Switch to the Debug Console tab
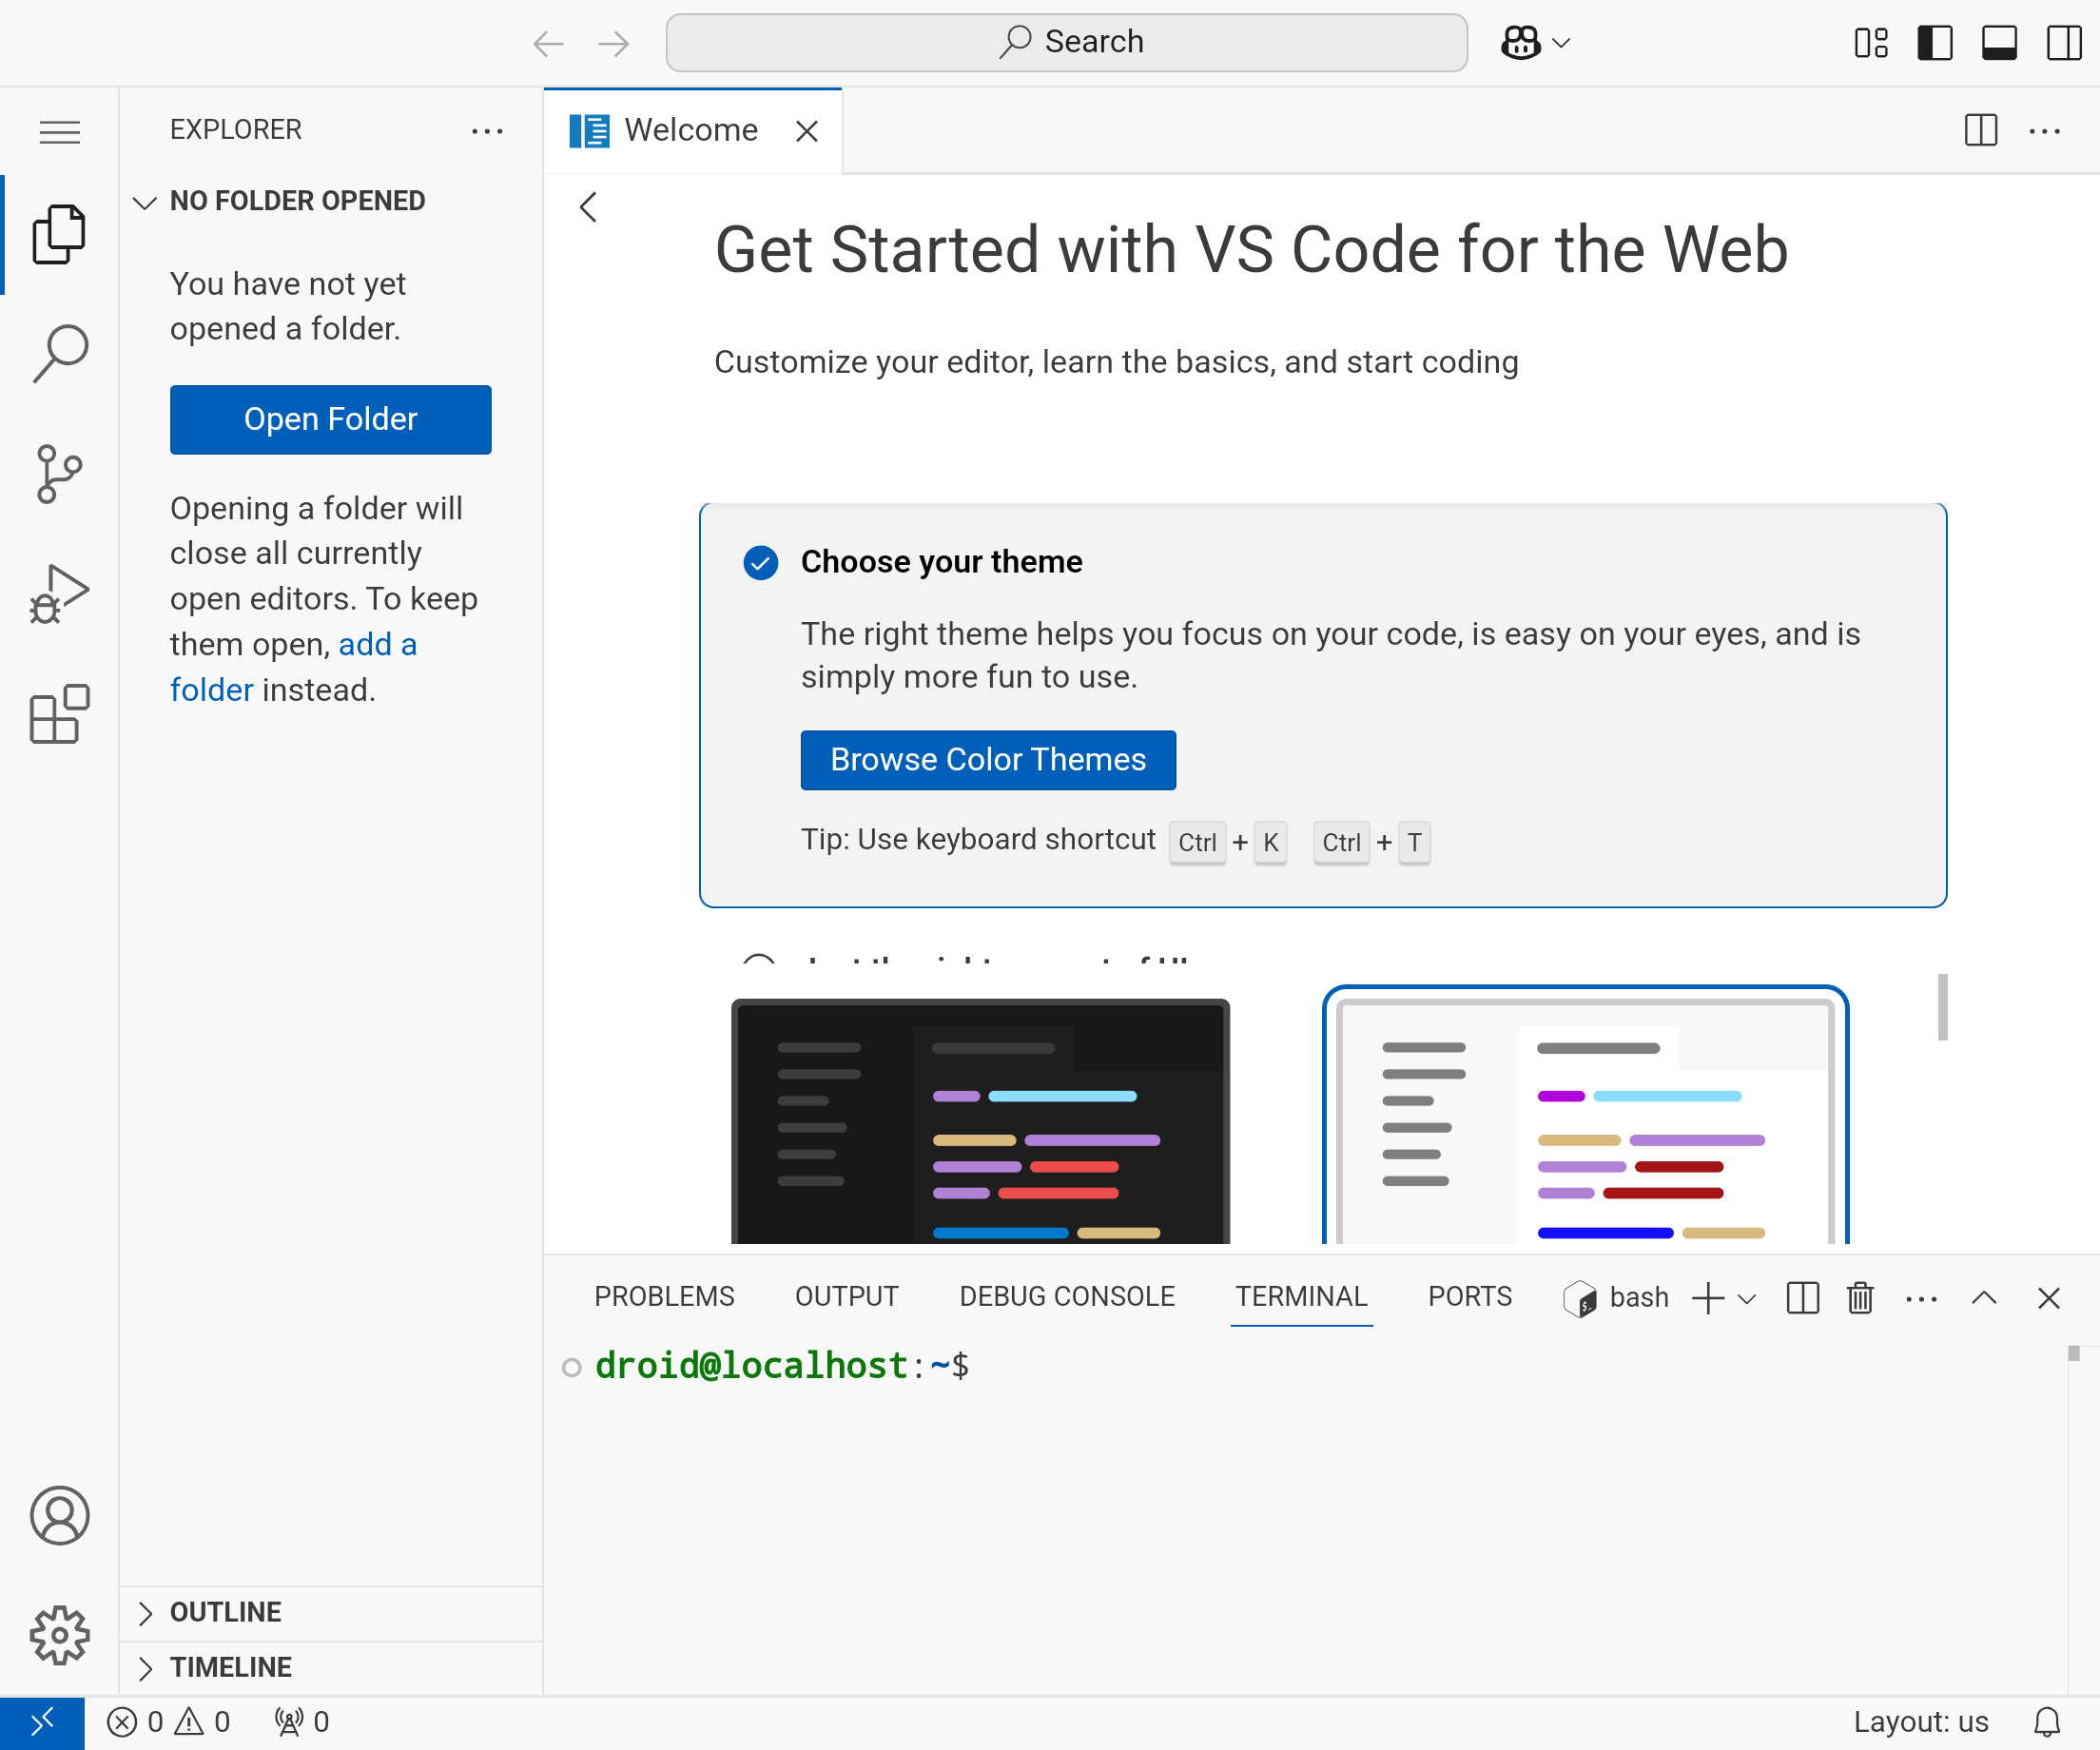Viewport: 2100px width, 1750px height. pyautogui.click(x=1066, y=1297)
